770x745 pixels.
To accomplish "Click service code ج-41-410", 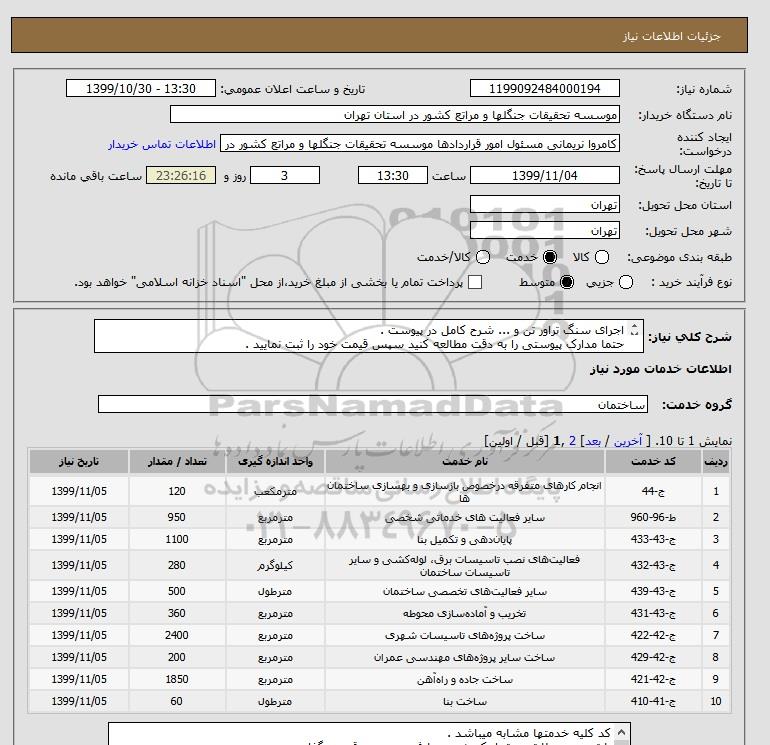I will [653, 701].
